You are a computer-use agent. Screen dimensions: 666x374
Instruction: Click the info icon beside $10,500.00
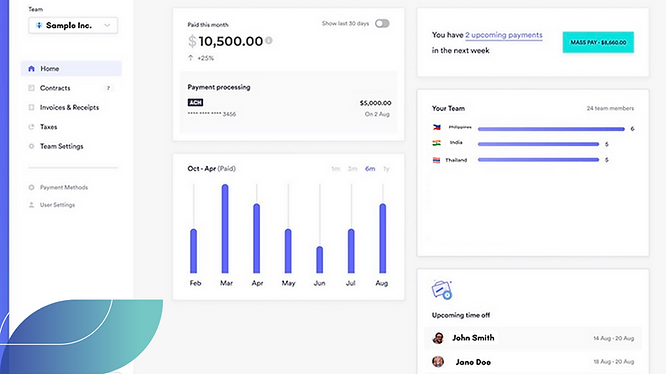[x=268, y=41]
